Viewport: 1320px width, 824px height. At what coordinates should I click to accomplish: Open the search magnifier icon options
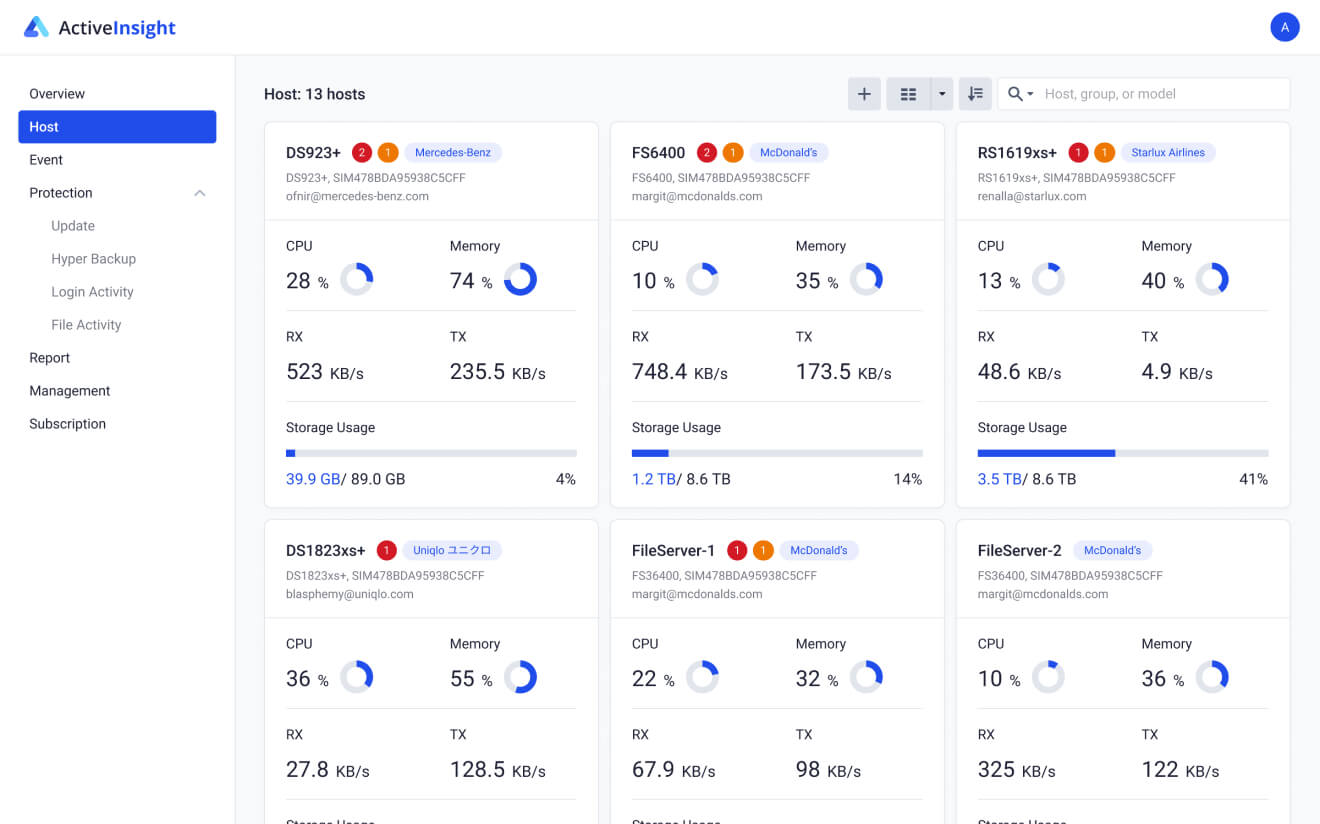coord(1014,93)
